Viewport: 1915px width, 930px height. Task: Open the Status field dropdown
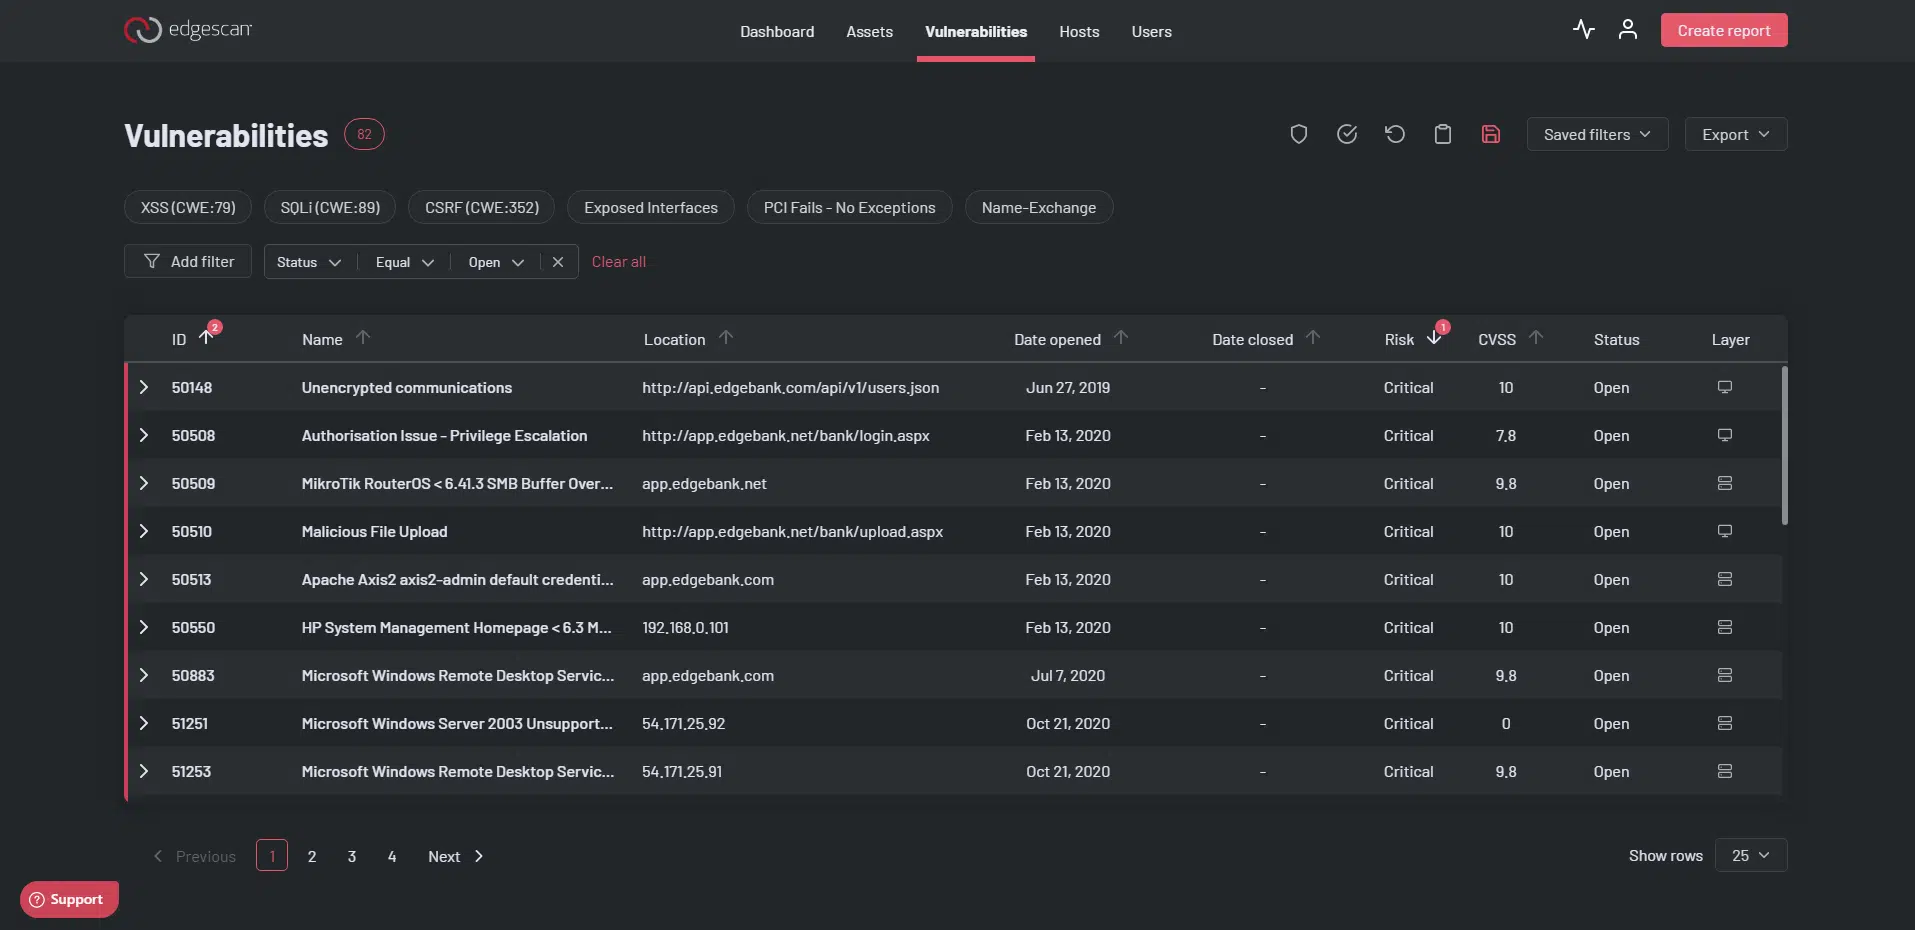309,262
